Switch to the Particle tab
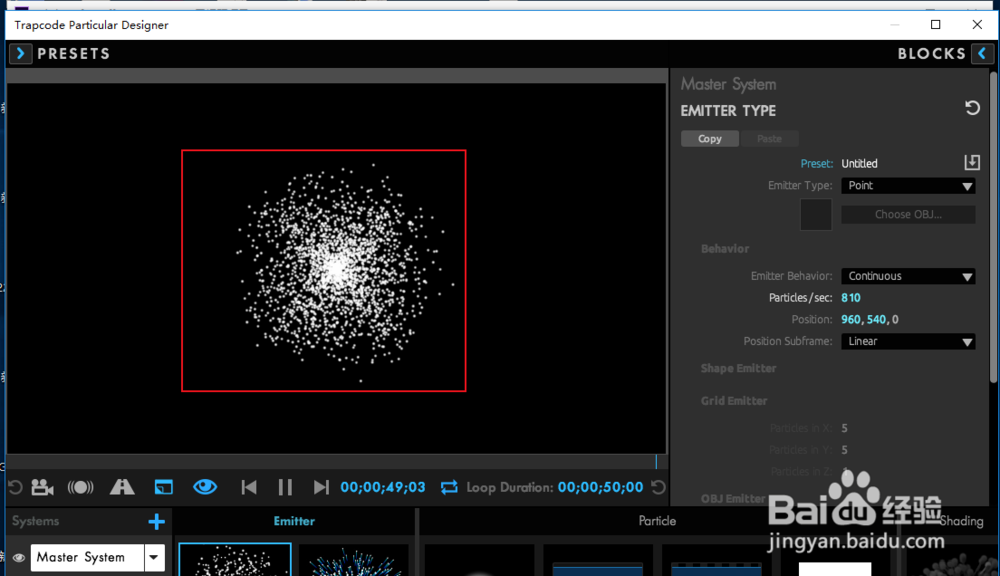 (x=657, y=521)
